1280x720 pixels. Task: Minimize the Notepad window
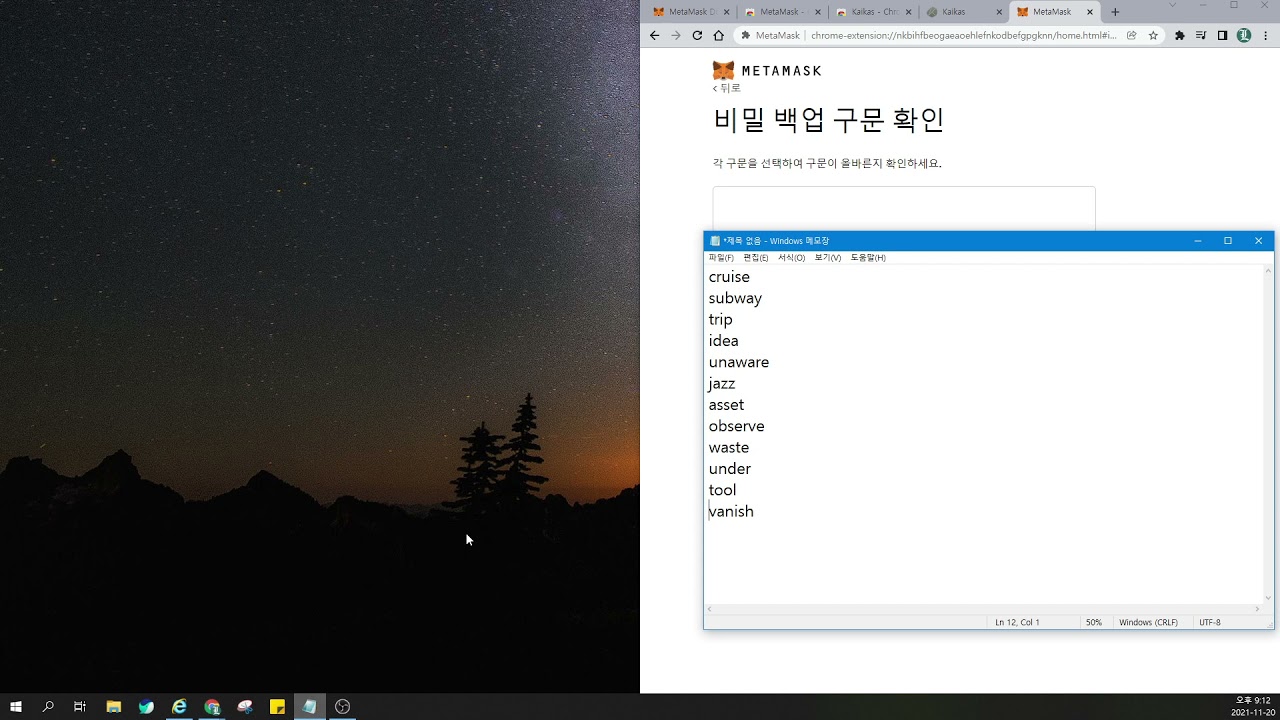coord(1198,241)
